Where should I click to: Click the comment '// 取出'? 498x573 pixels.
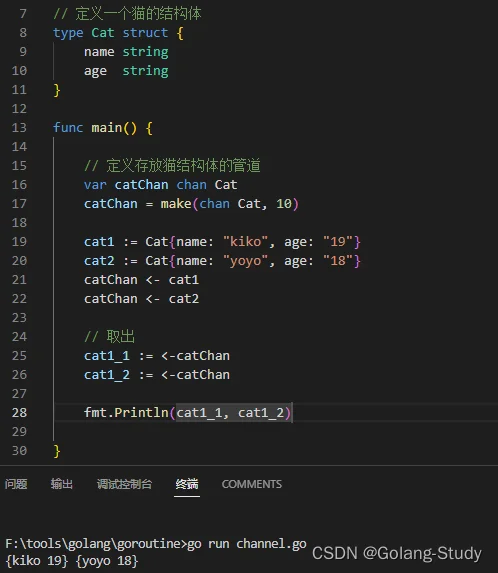click(x=110, y=337)
